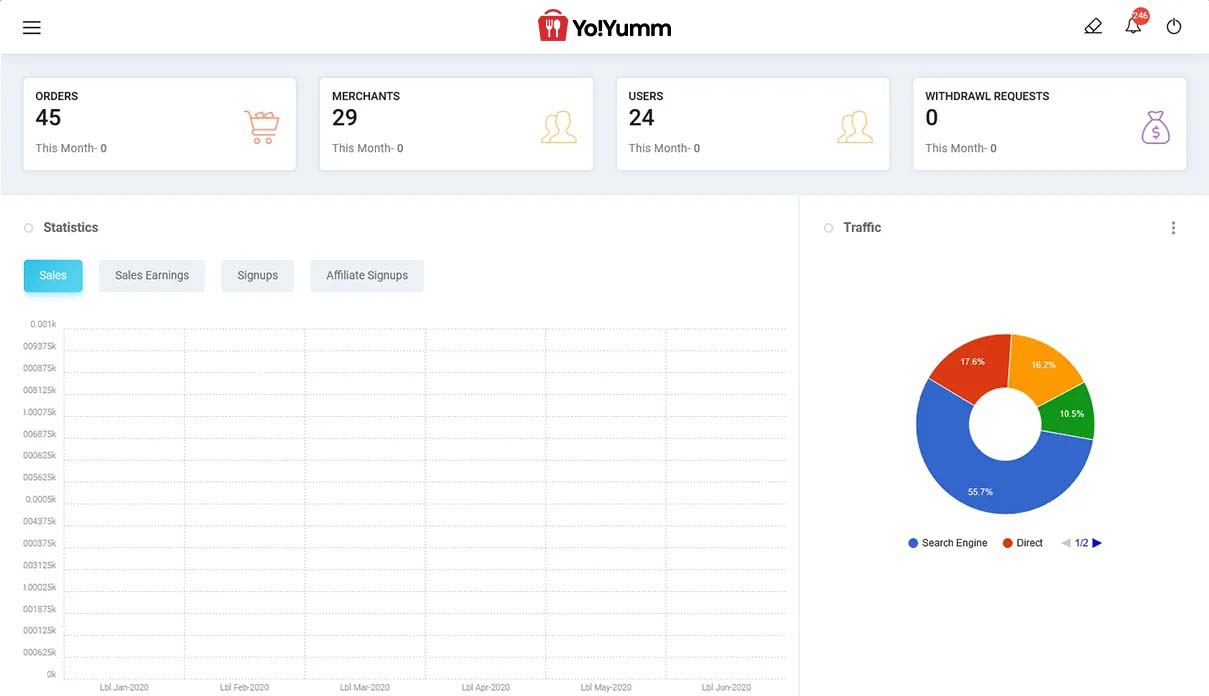Open Traffic panel three-dot options menu
Viewport: 1209px width, 696px height.
[x=1173, y=228]
